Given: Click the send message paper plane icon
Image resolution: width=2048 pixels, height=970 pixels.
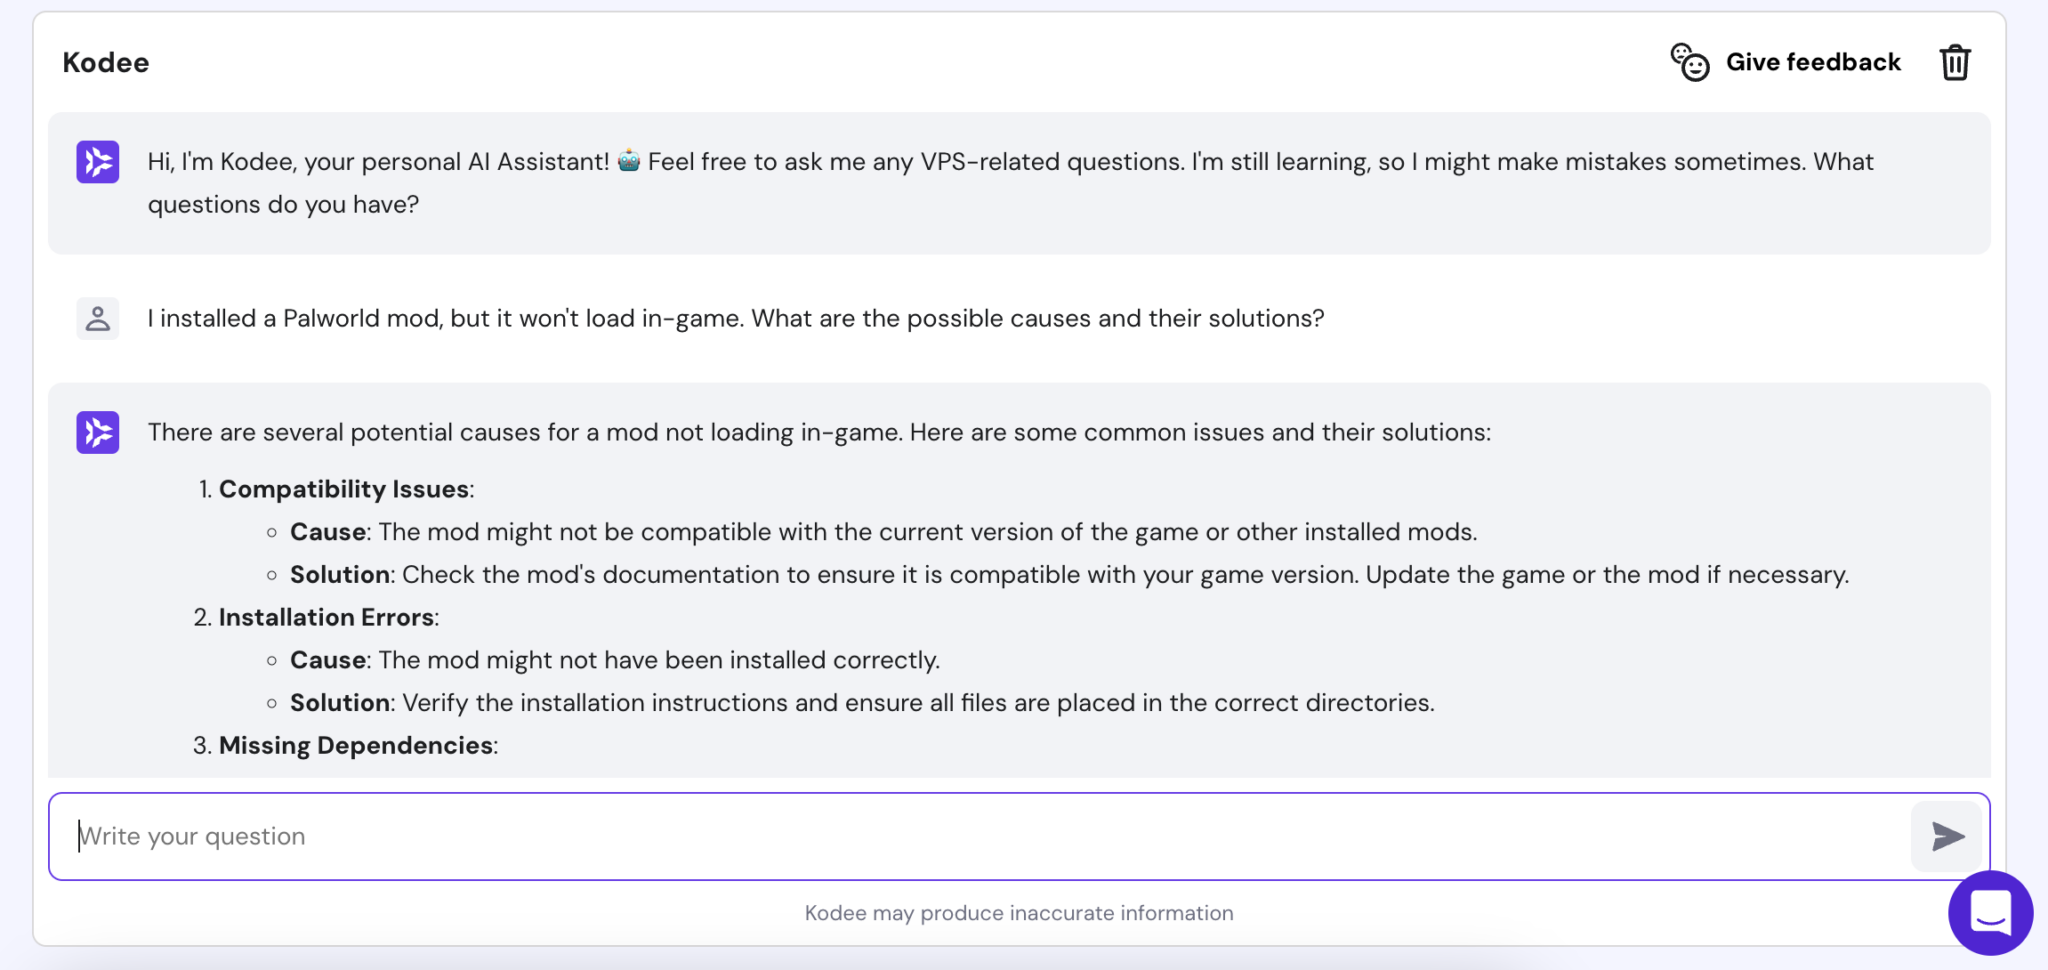Looking at the screenshot, I should (1944, 836).
